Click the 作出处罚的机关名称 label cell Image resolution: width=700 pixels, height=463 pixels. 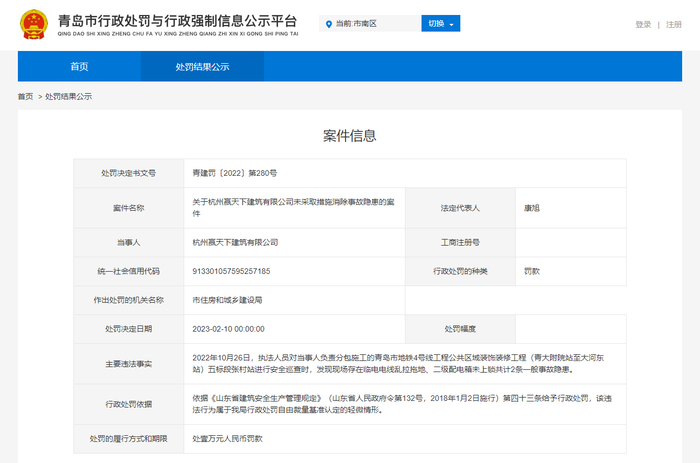point(129,300)
